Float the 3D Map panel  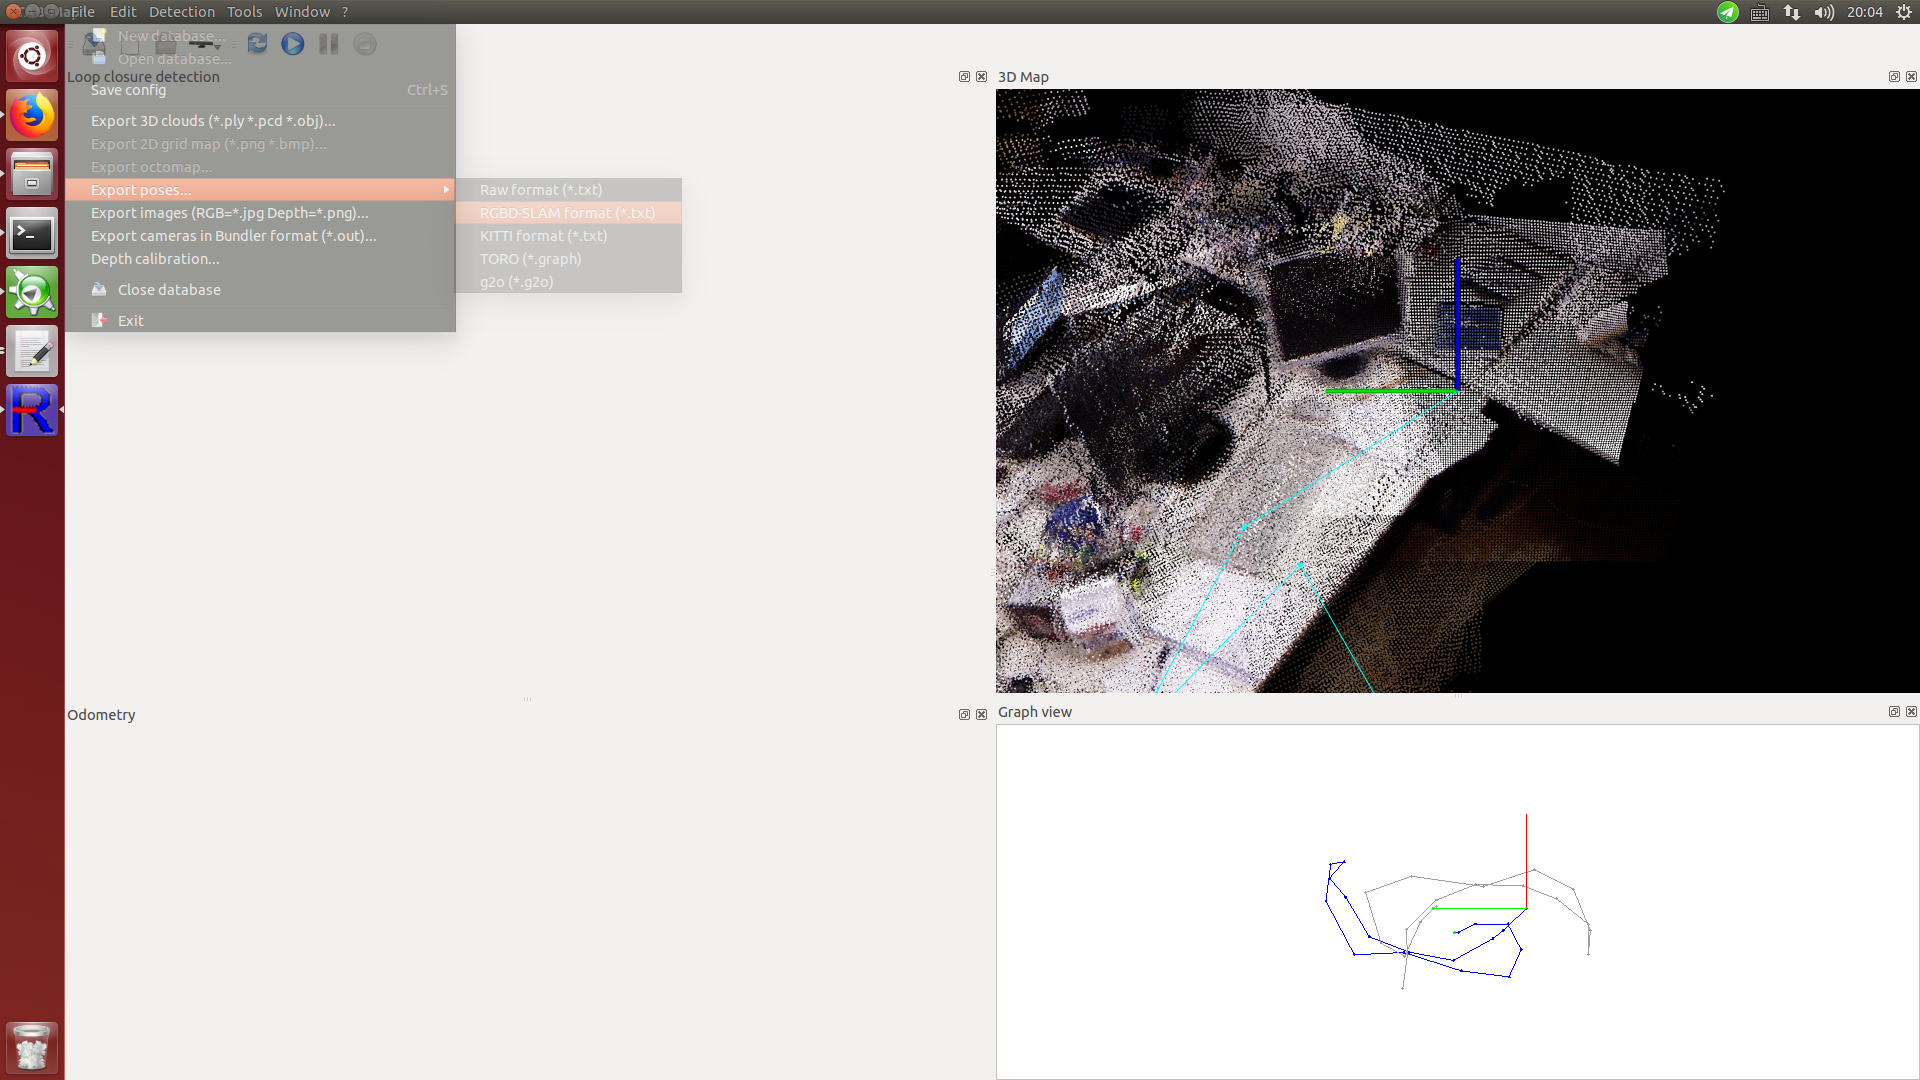click(1893, 77)
